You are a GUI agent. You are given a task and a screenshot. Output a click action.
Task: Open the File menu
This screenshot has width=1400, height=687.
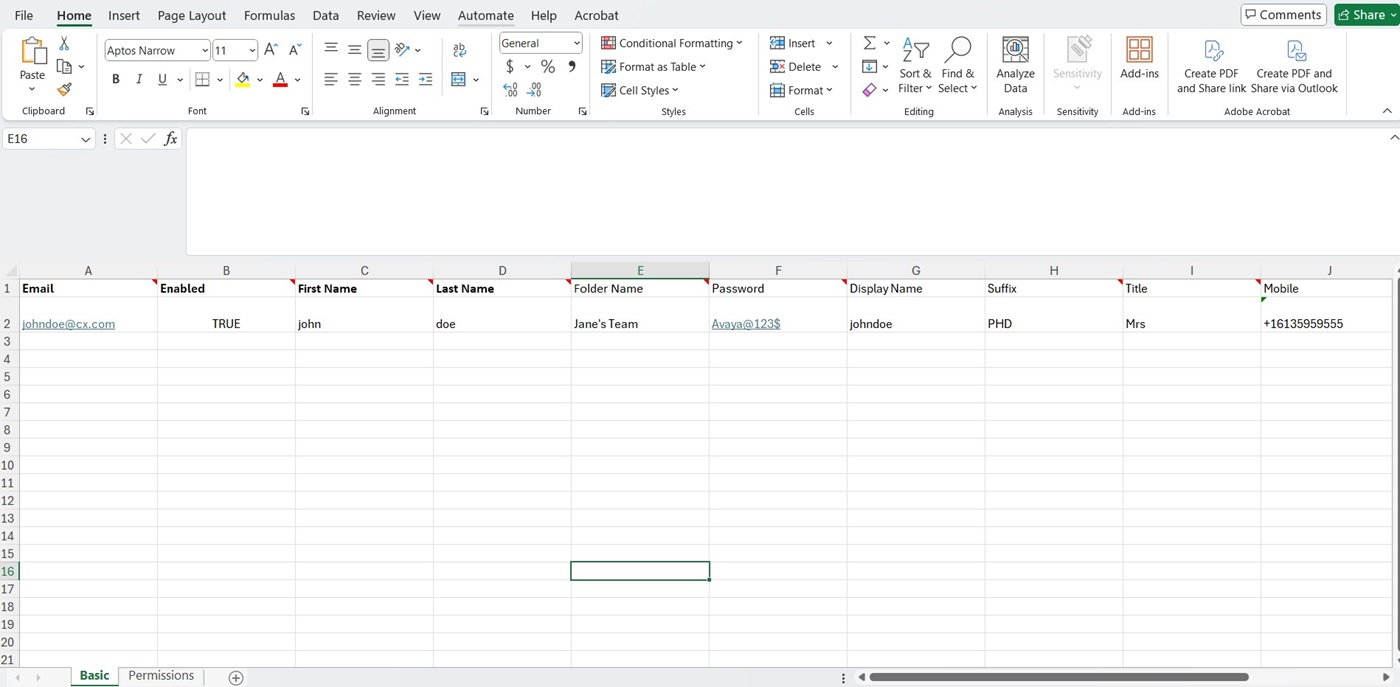24,16
